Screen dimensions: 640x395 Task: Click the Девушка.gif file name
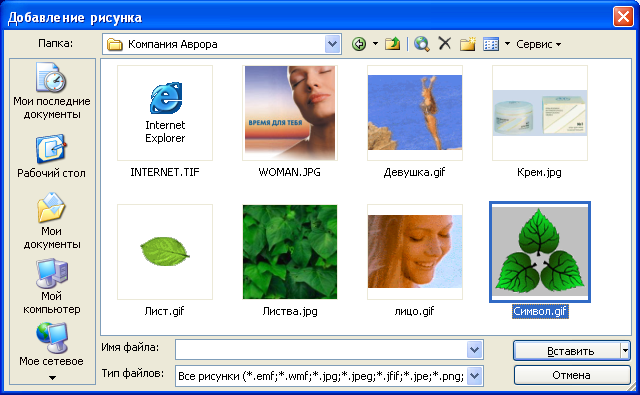click(414, 172)
